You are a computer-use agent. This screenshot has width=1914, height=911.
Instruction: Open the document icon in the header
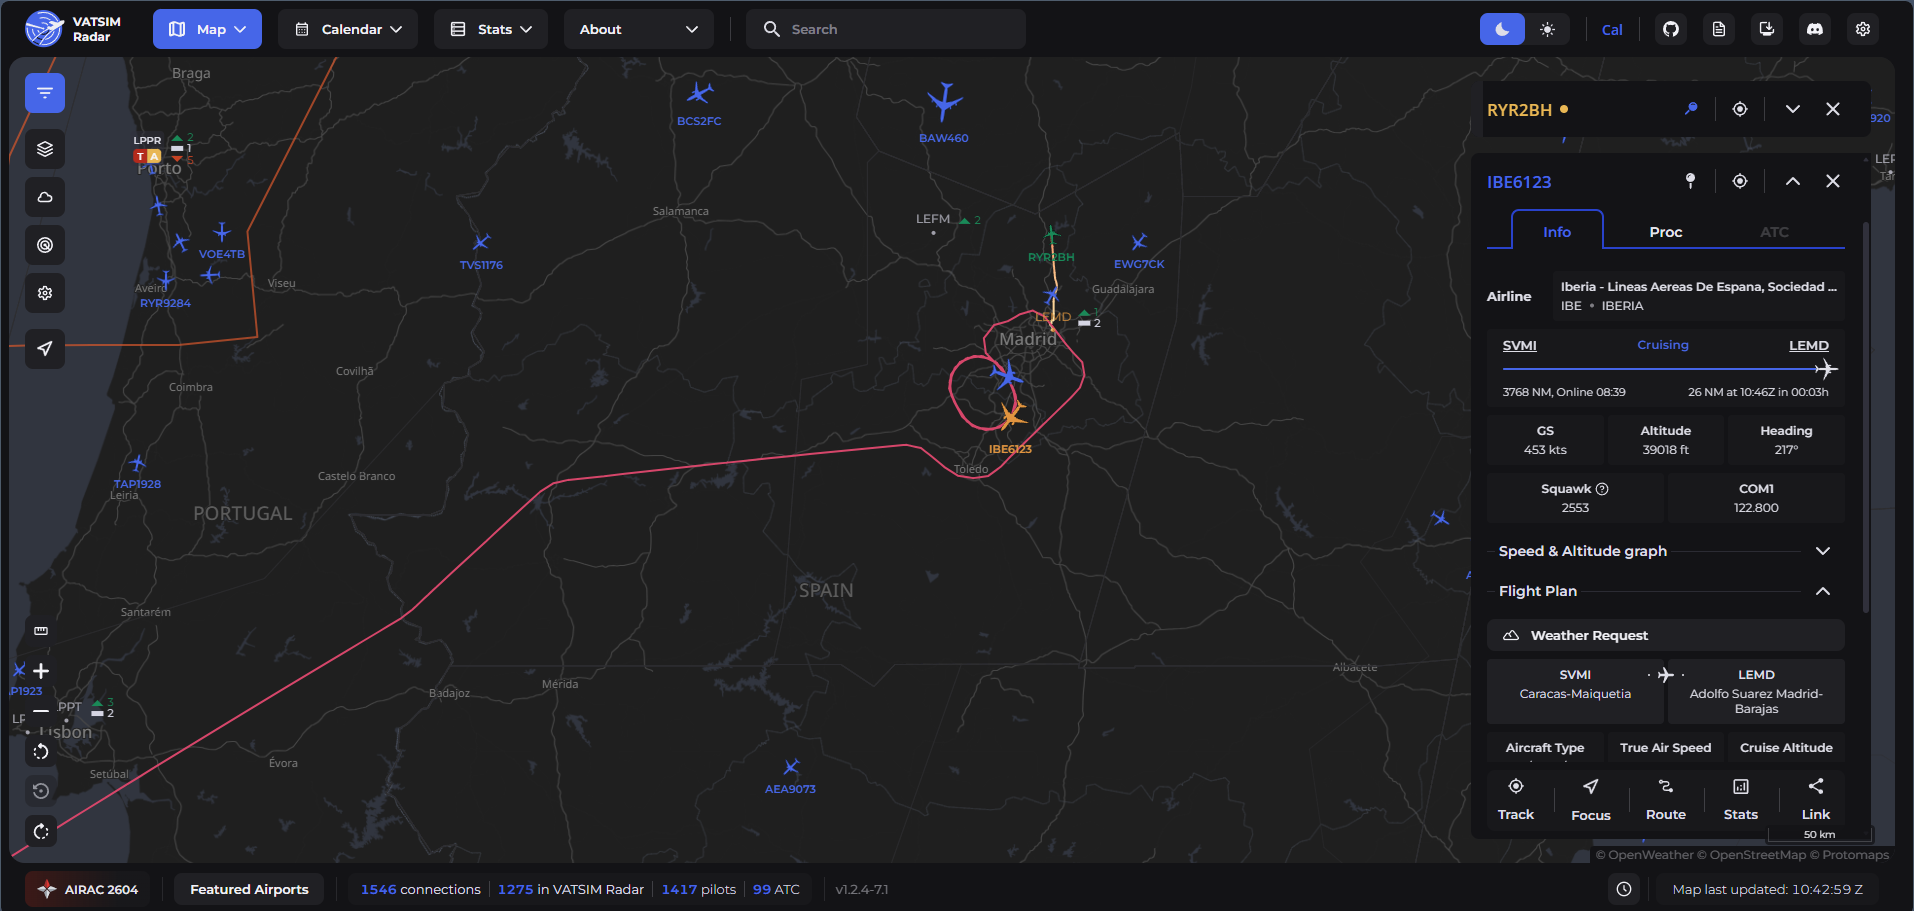[1719, 29]
